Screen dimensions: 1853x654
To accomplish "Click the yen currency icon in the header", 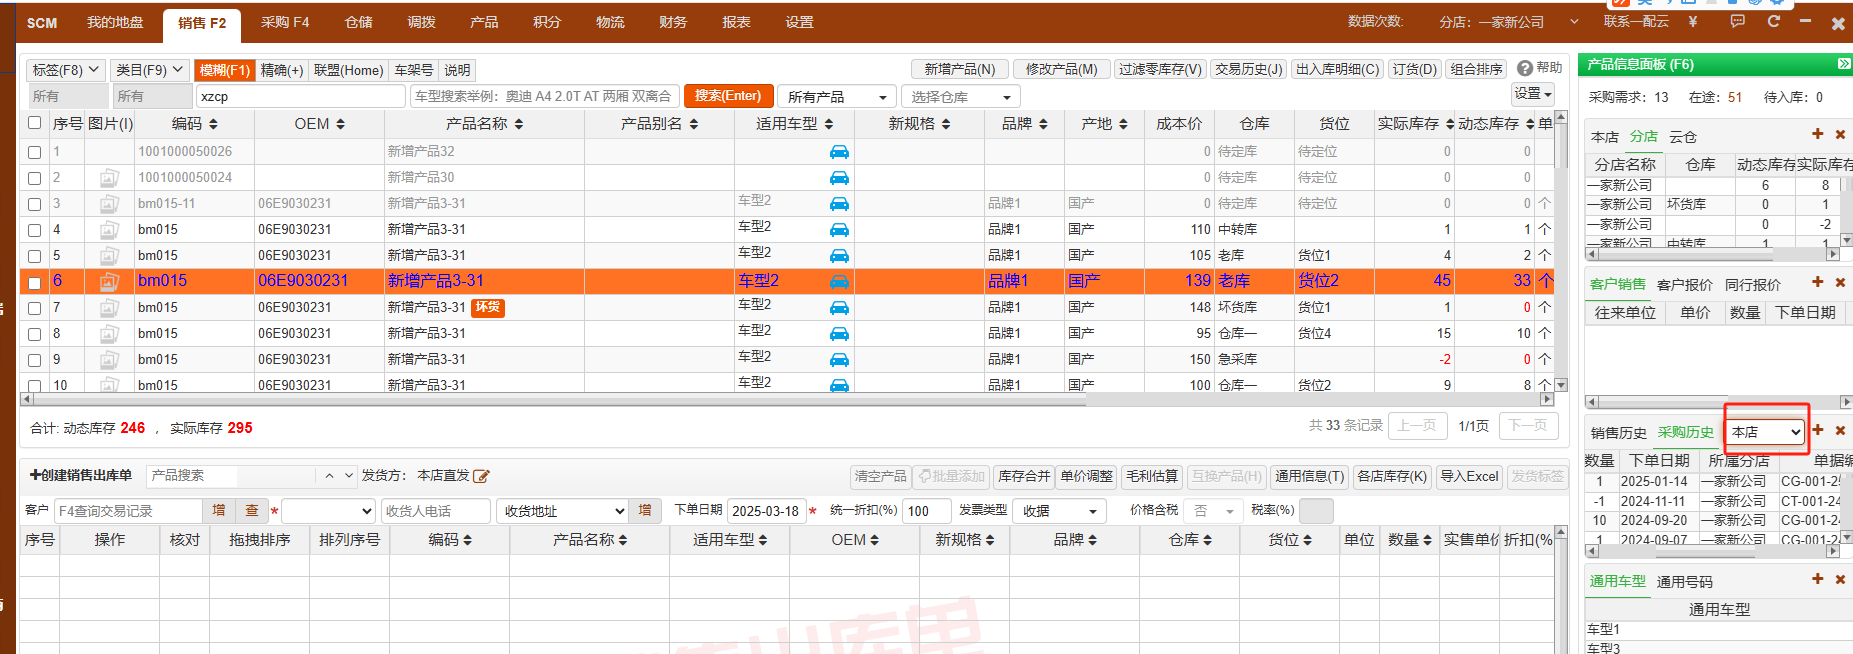I will (1692, 21).
